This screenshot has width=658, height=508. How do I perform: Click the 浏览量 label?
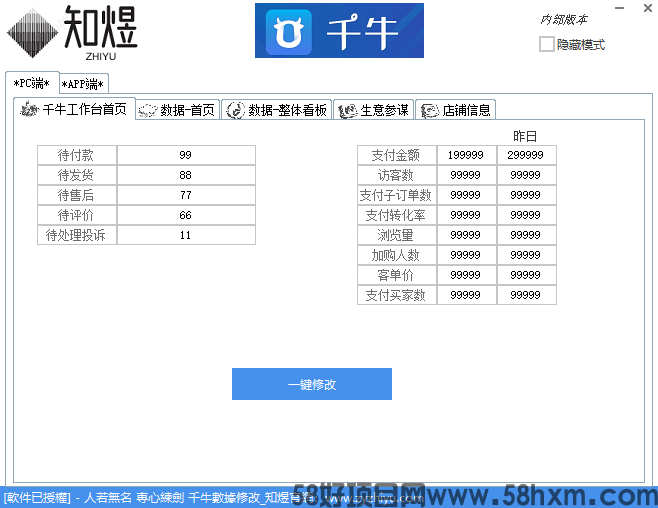click(396, 235)
